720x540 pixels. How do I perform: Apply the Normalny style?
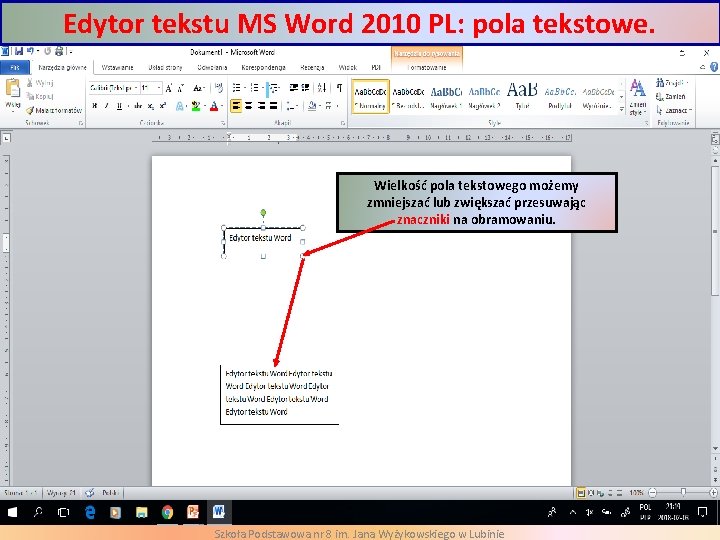(x=370, y=96)
